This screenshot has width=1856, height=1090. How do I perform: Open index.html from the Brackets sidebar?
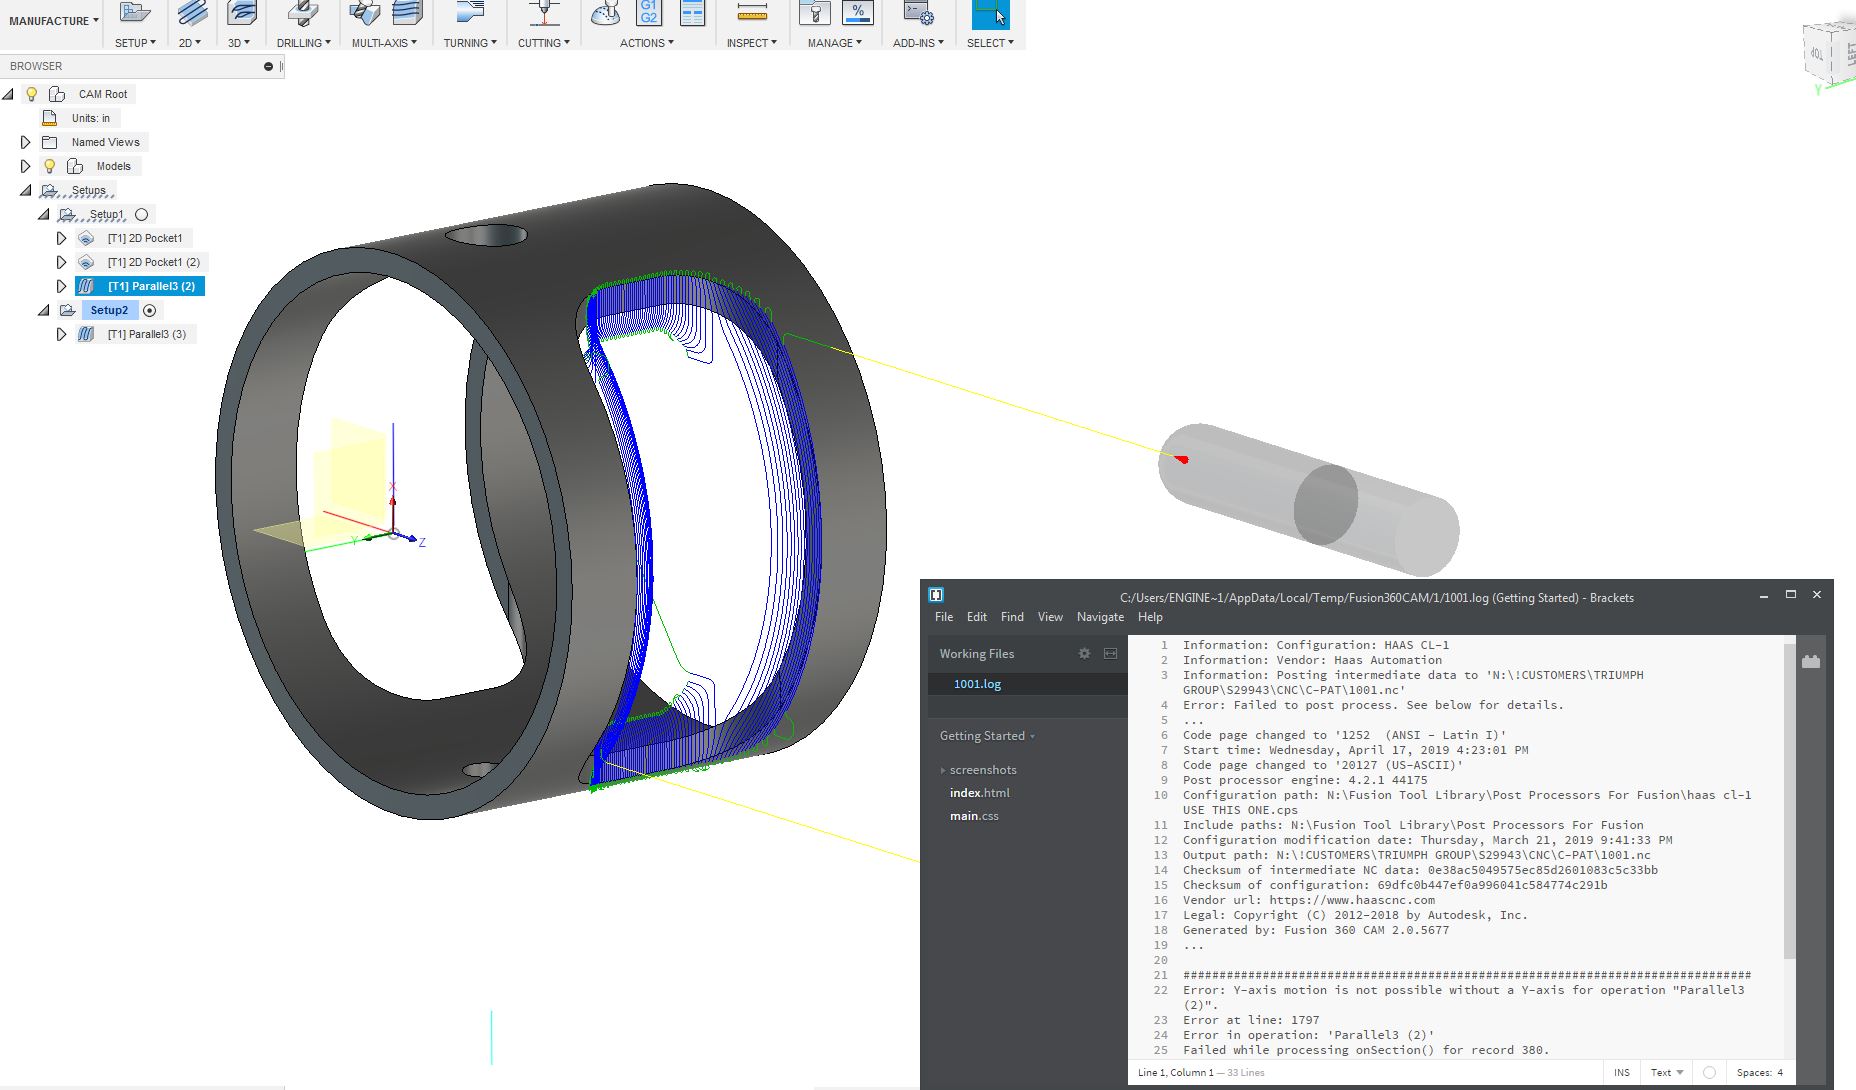coord(978,792)
